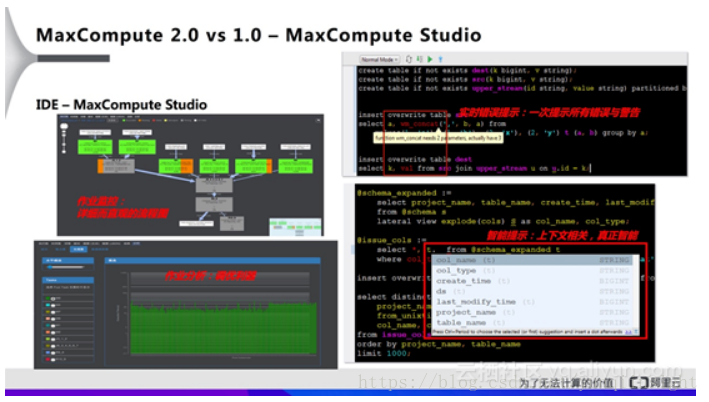
Task: Pick last_modify_time from the completion popup
Action: 534,302
